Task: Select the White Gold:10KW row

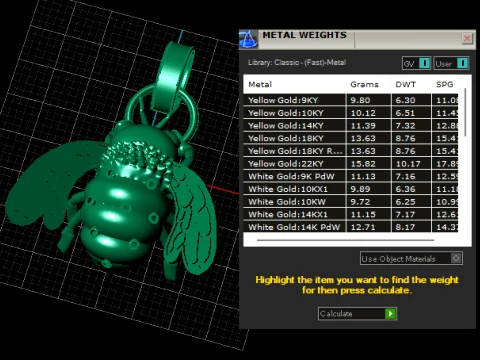Action: pos(351,201)
